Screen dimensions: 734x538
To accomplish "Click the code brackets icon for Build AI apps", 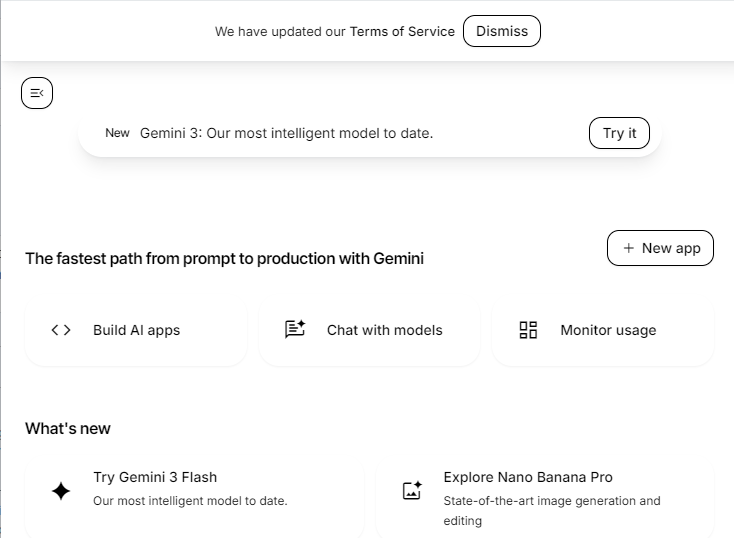I will 61,330.
